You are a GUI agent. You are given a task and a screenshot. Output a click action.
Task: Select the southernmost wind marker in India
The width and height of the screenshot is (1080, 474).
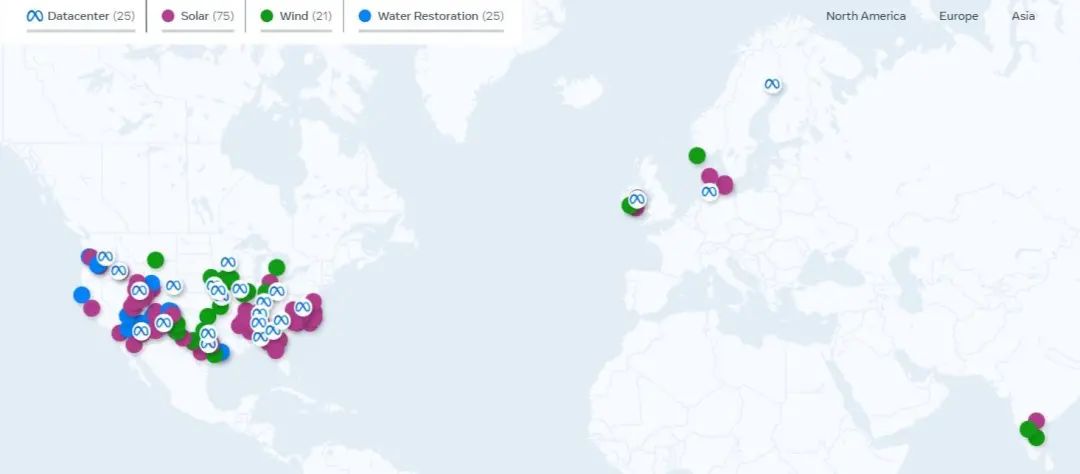(x=1037, y=437)
